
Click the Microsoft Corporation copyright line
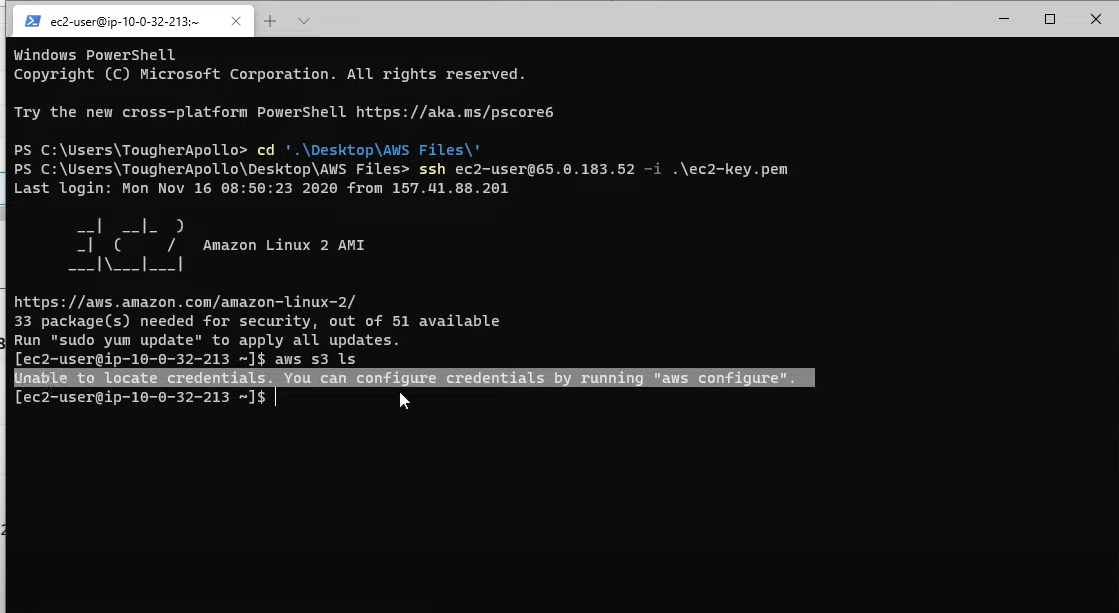point(270,74)
